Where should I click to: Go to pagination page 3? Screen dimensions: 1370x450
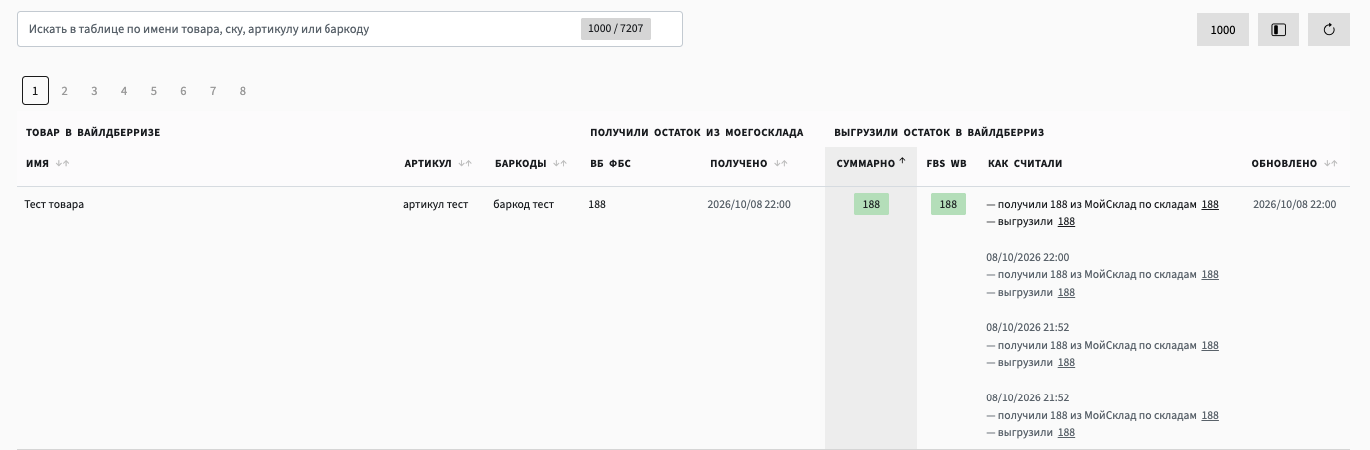[94, 91]
